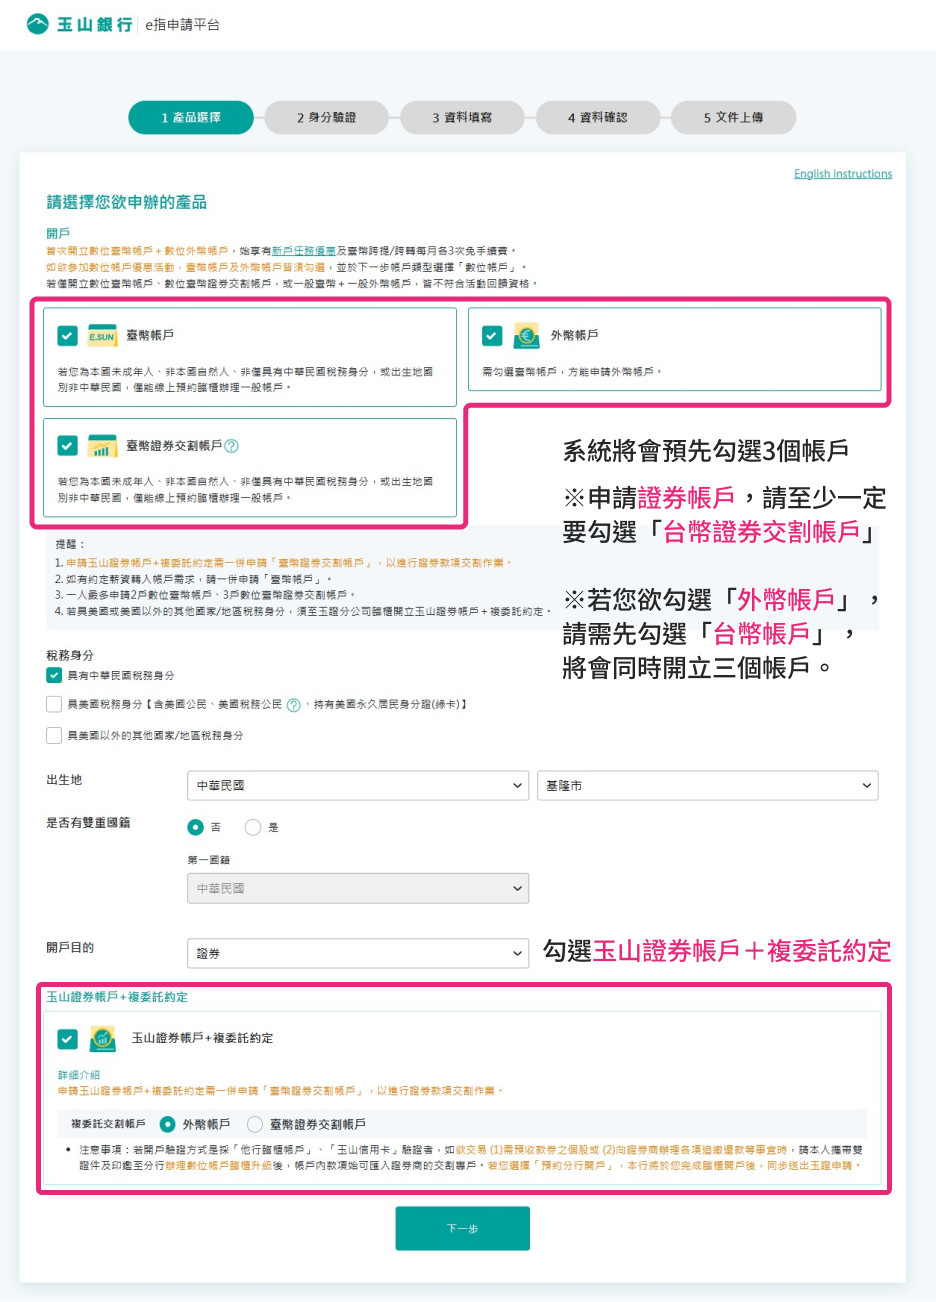The image size is (936, 1302).
Task: Select 是 for dual nationality
Action: (253, 827)
